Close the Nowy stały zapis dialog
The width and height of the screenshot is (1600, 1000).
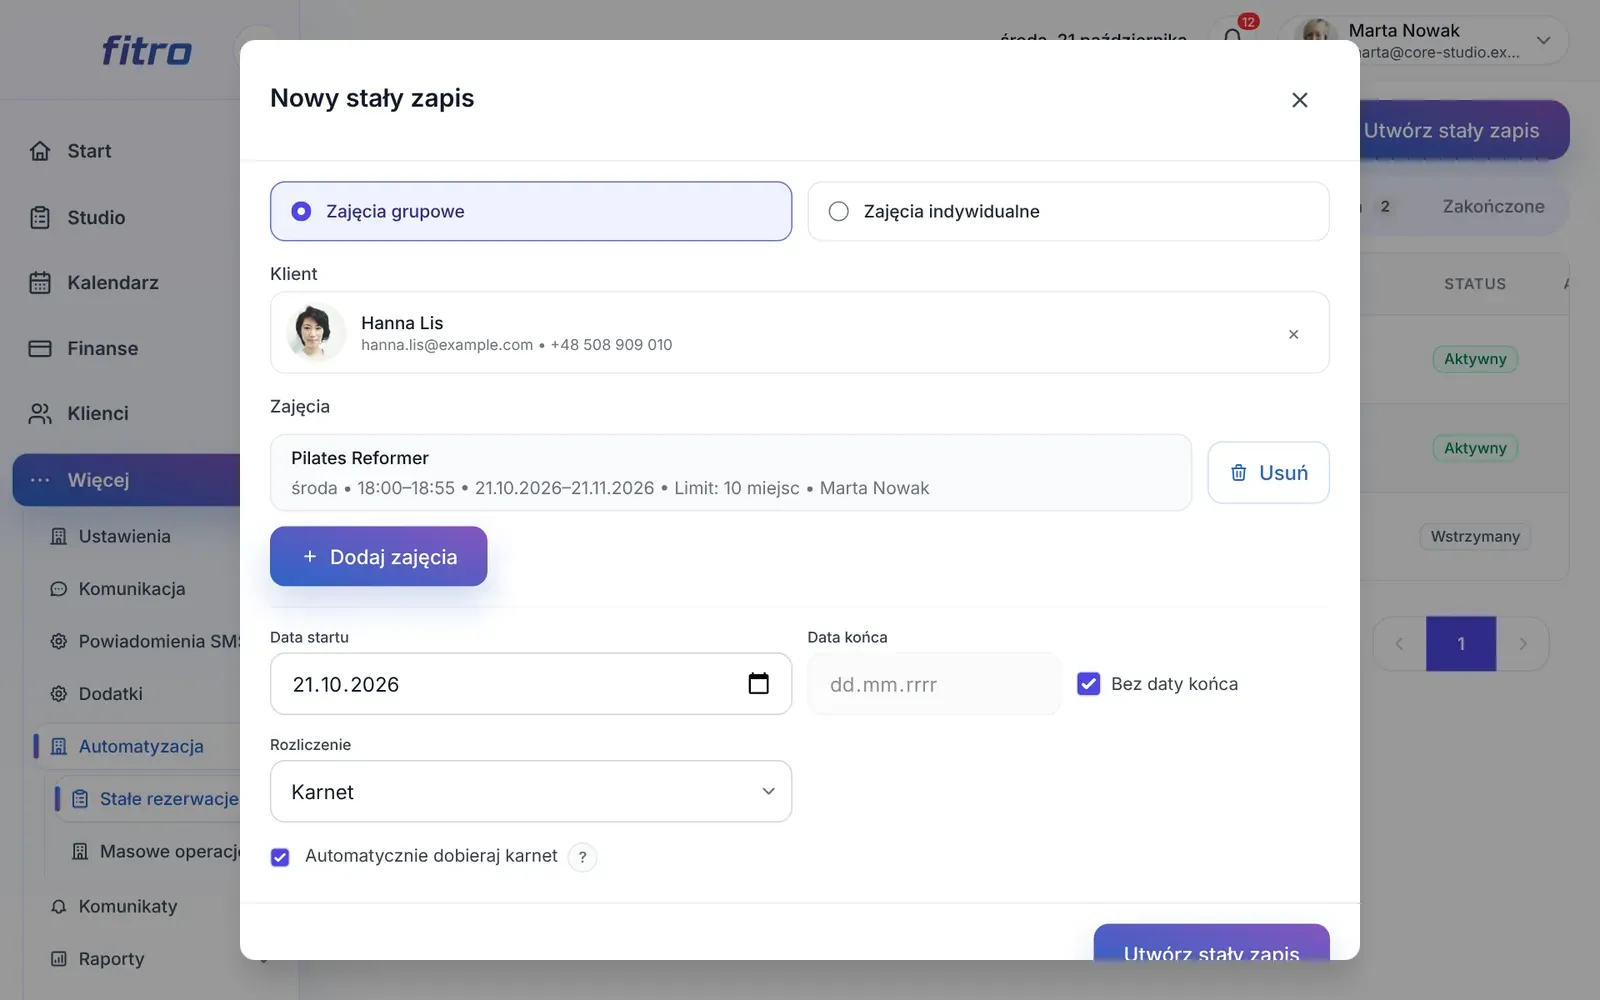click(x=1299, y=100)
